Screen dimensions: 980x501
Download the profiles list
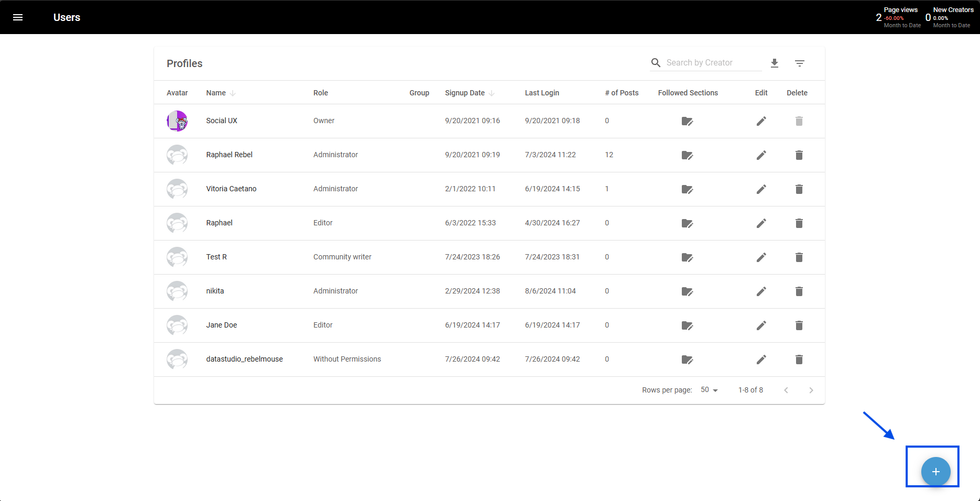tap(774, 63)
